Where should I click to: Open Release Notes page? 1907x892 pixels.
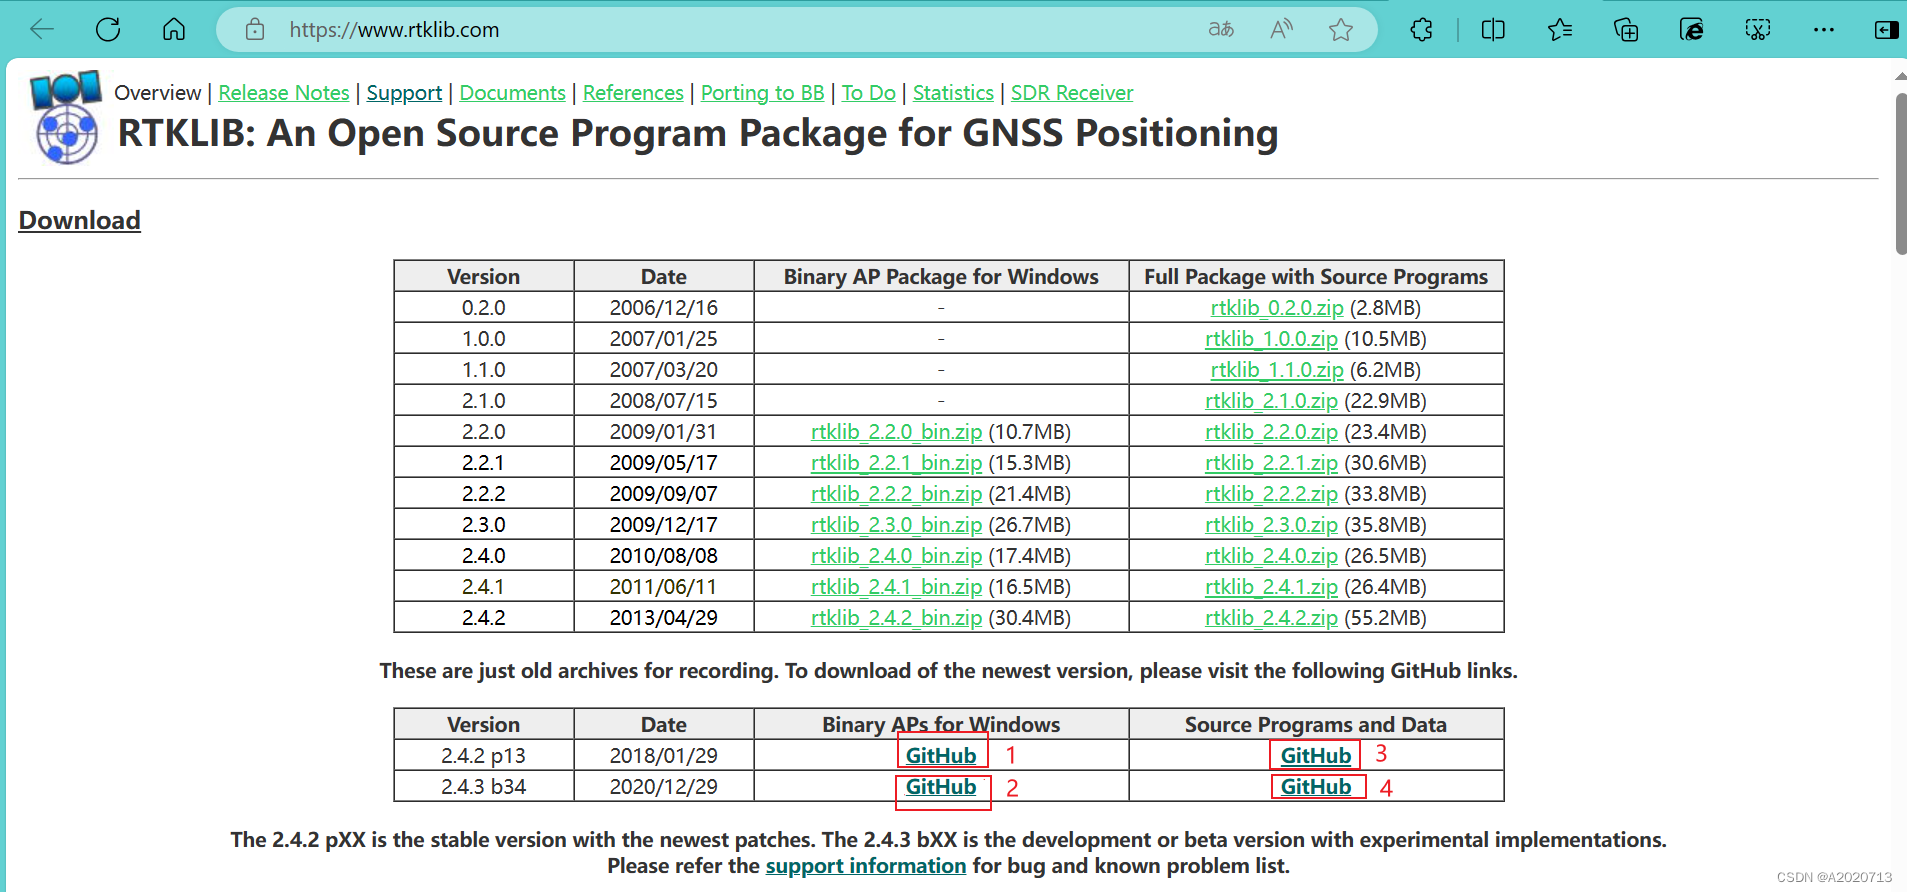click(284, 93)
